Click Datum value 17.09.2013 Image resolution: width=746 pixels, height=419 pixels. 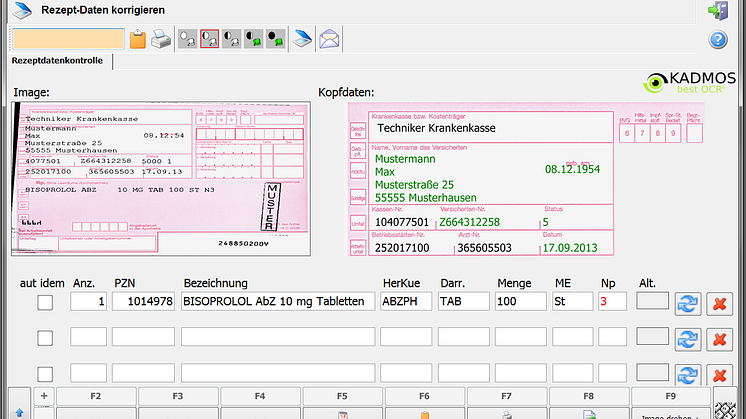570,248
